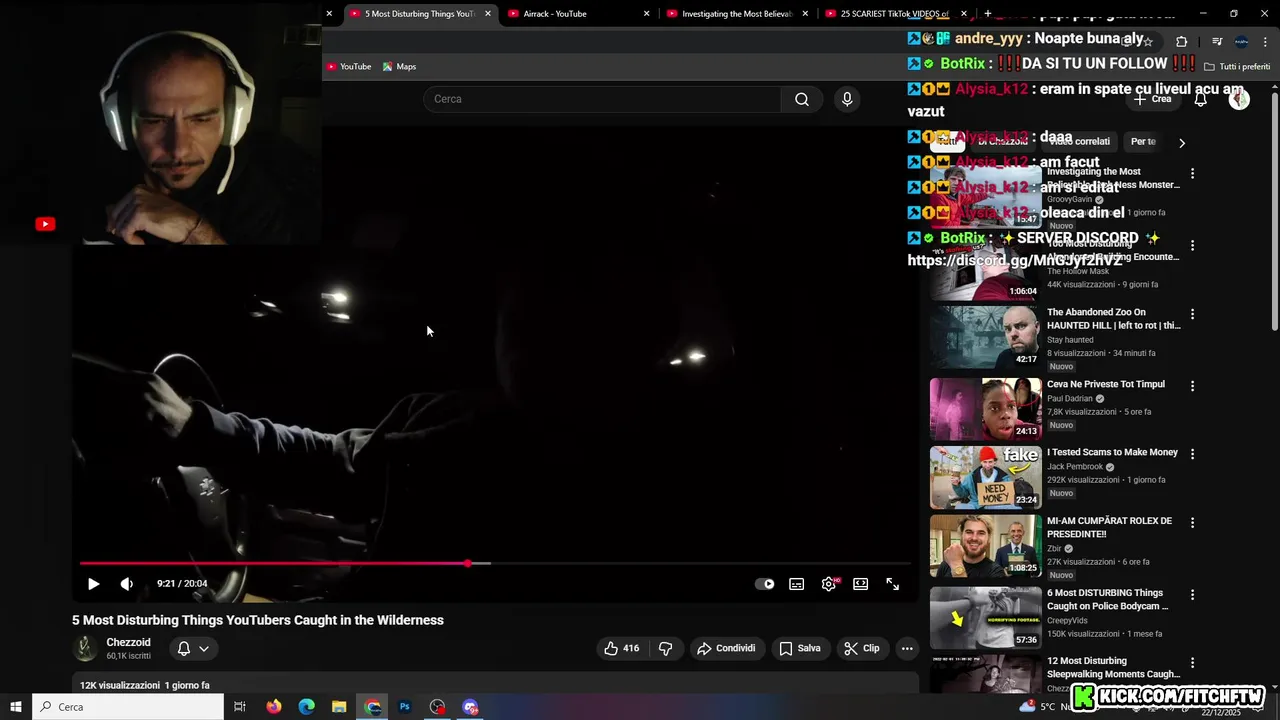Toggle the autoplay switch in the player
The height and width of the screenshot is (720, 1280).
coord(764,584)
